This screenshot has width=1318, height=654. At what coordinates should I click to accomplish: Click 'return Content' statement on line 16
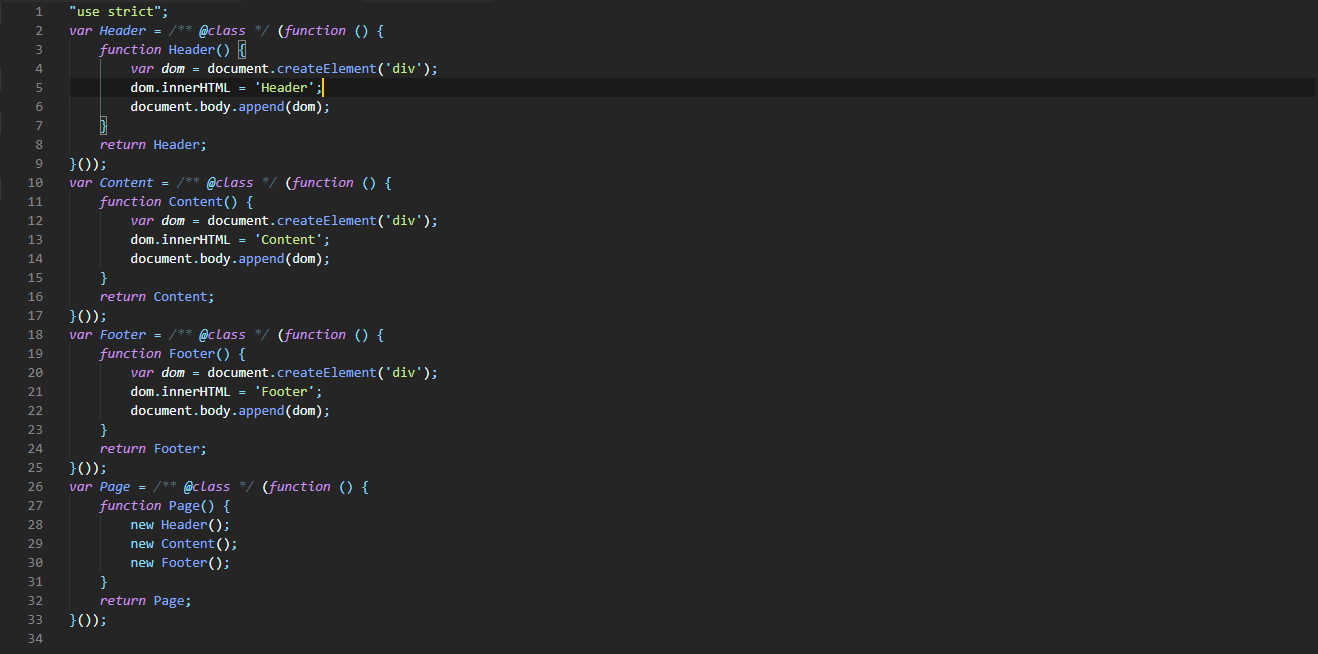tap(157, 296)
